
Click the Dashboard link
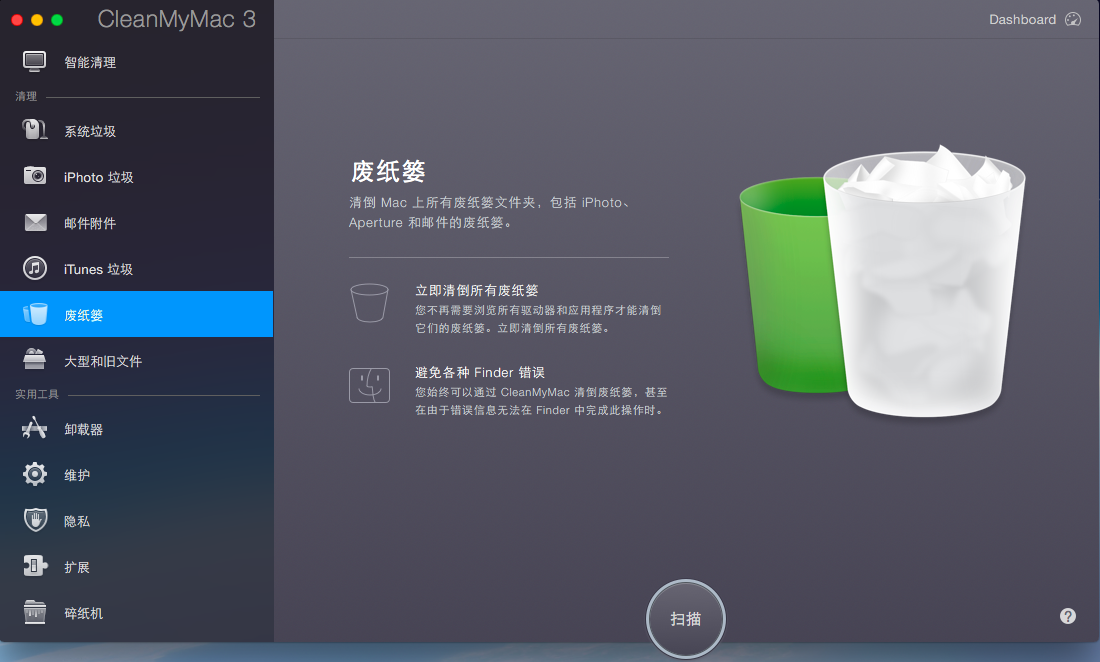(1022, 20)
